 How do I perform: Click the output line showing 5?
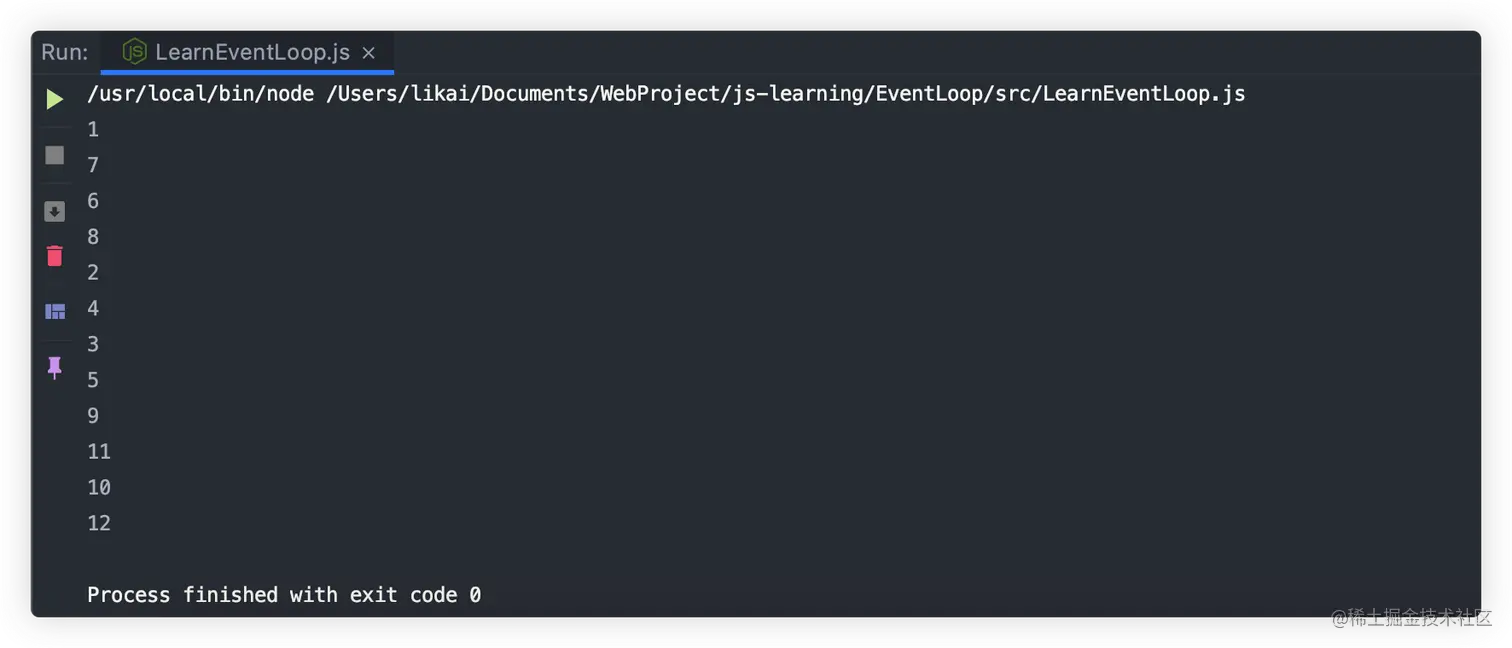click(x=93, y=380)
